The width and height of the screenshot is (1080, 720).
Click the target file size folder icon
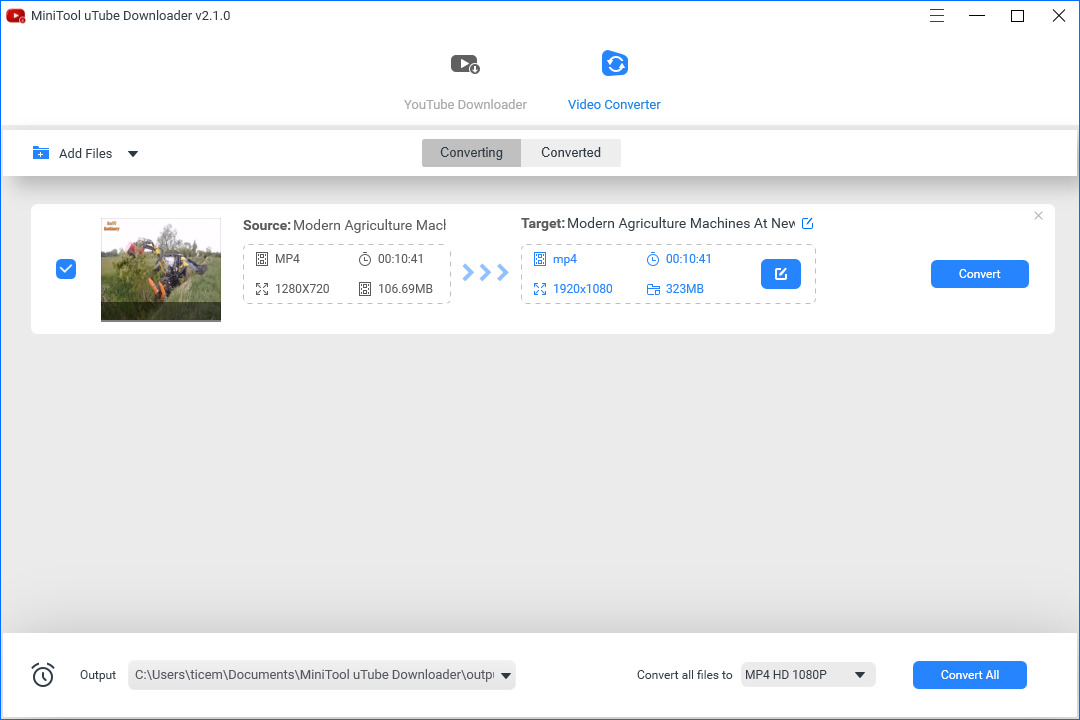[x=653, y=289]
